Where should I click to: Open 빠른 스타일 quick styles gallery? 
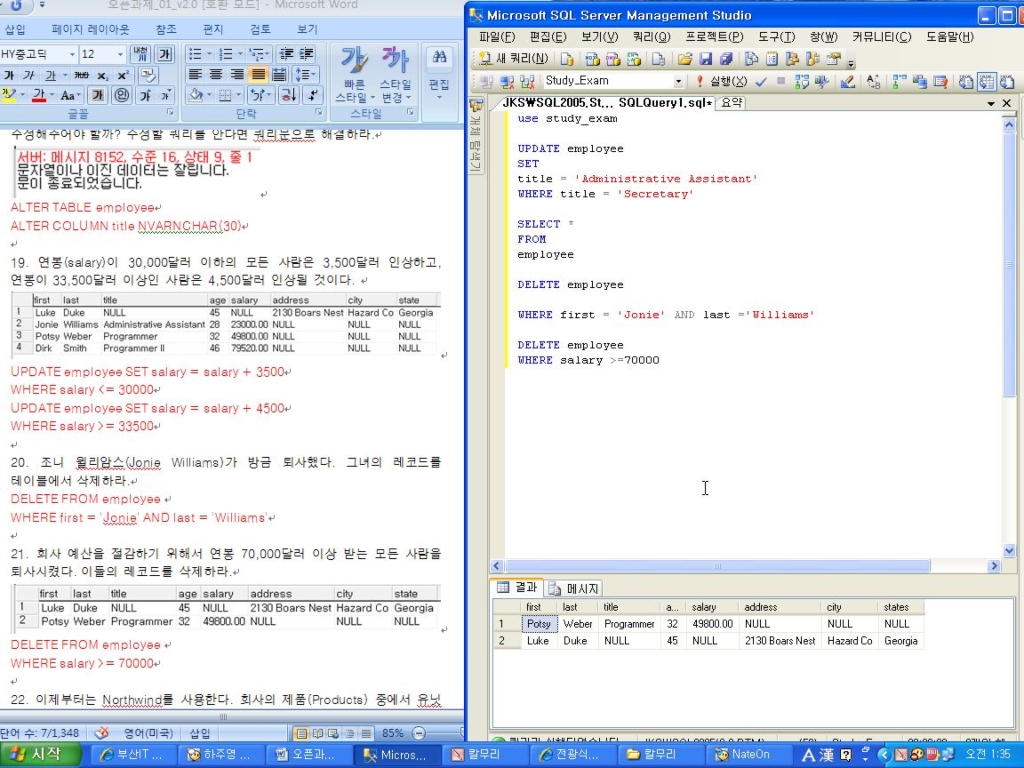(355, 74)
